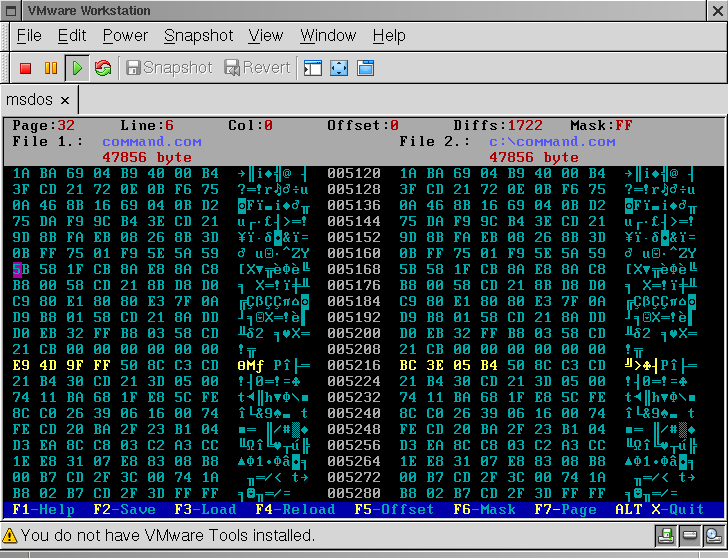Click the ALT X-Quit label
The width and height of the screenshot is (728, 558).
(x=660, y=510)
